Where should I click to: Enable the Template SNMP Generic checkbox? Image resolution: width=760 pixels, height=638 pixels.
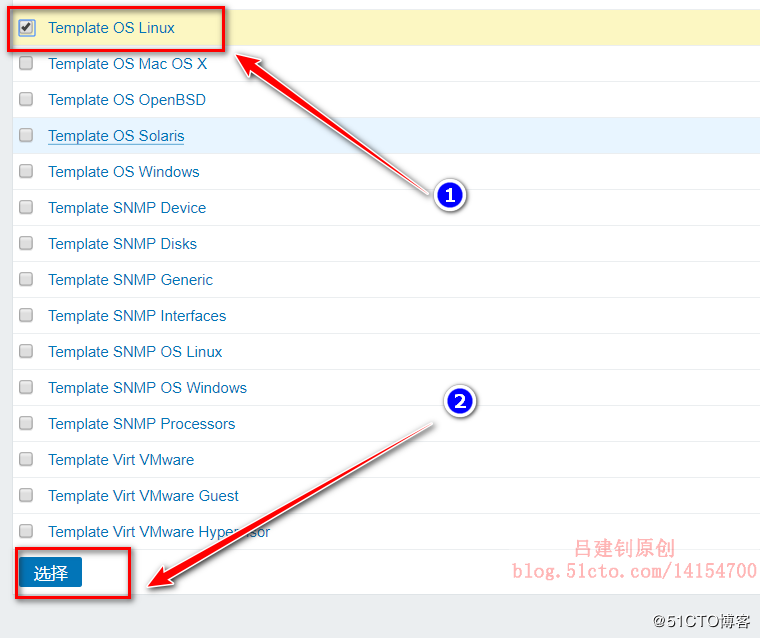(x=26, y=279)
